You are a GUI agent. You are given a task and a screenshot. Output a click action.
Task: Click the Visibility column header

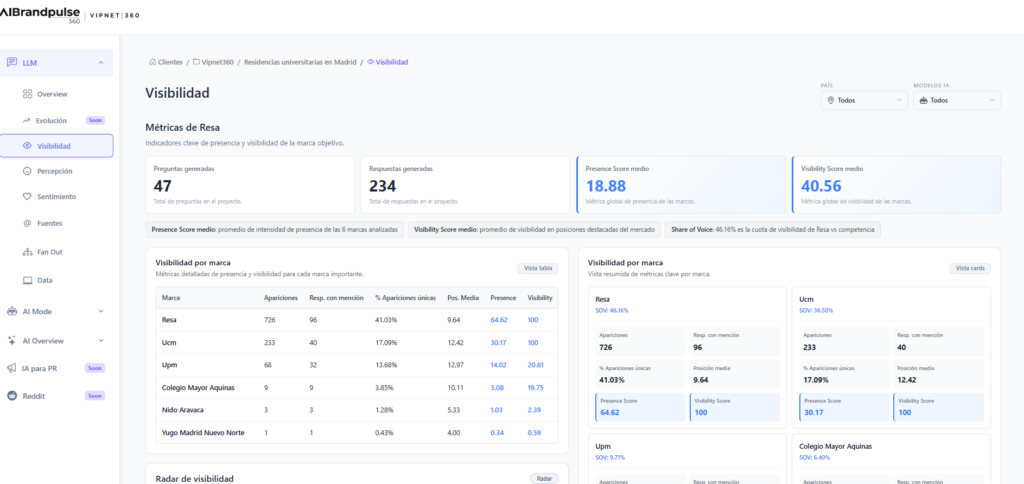(x=540, y=298)
